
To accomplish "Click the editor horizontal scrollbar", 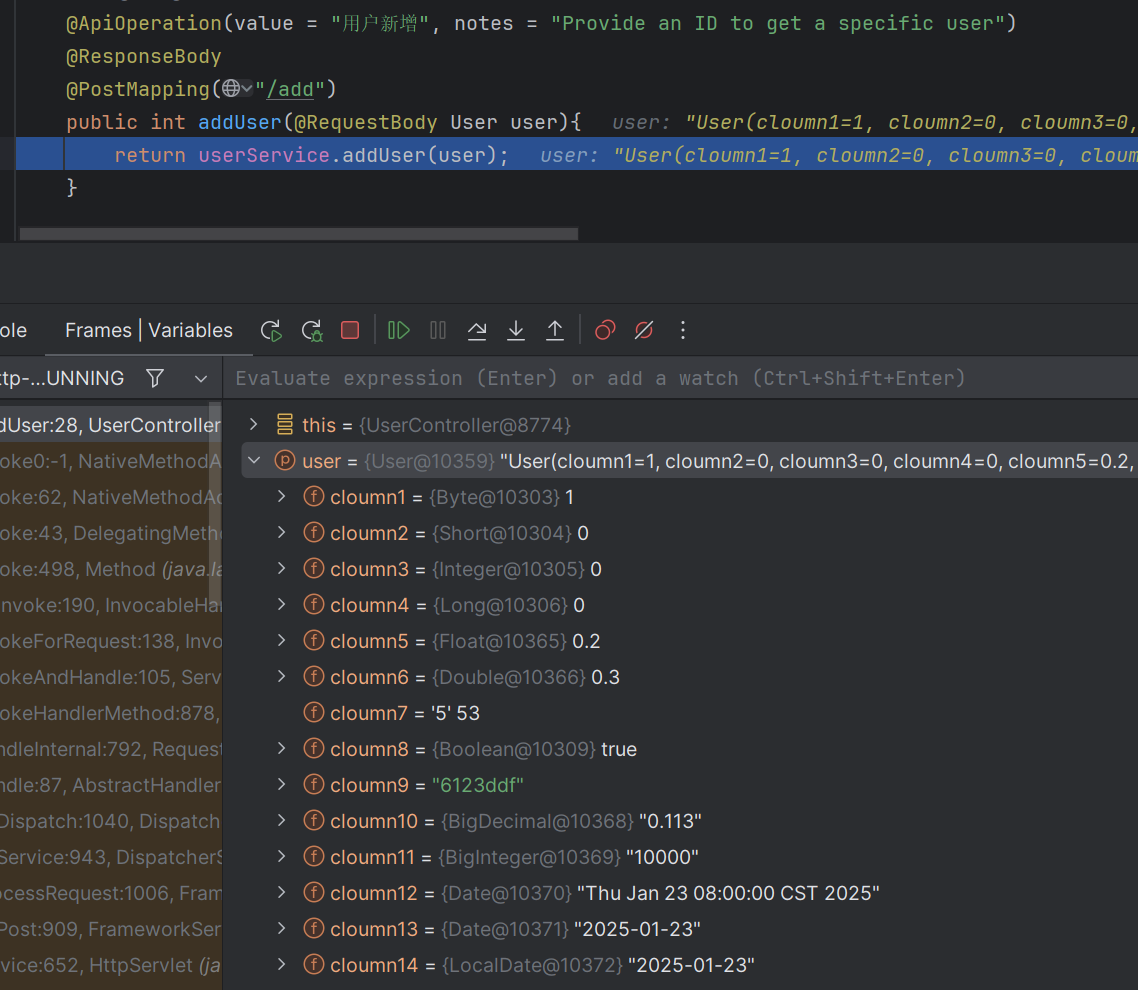I will coord(299,234).
